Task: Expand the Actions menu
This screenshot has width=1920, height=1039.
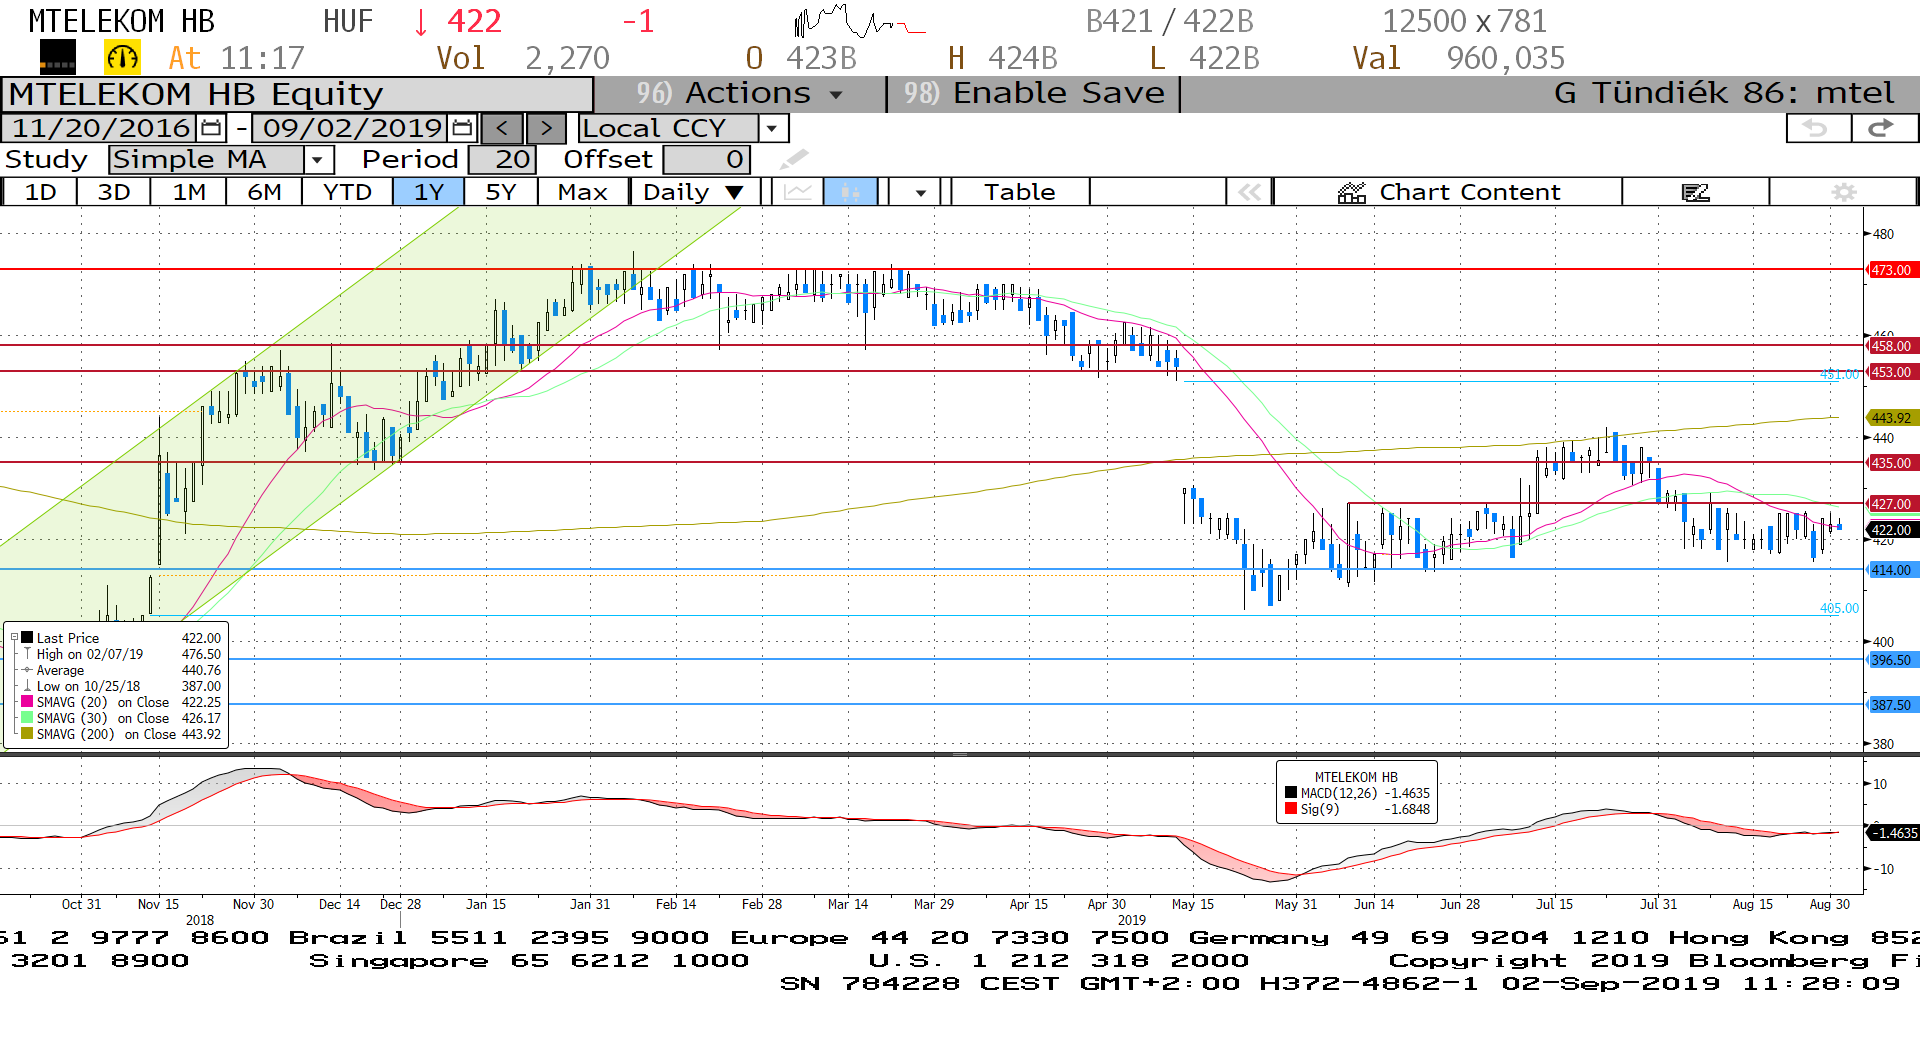Action: 740,94
